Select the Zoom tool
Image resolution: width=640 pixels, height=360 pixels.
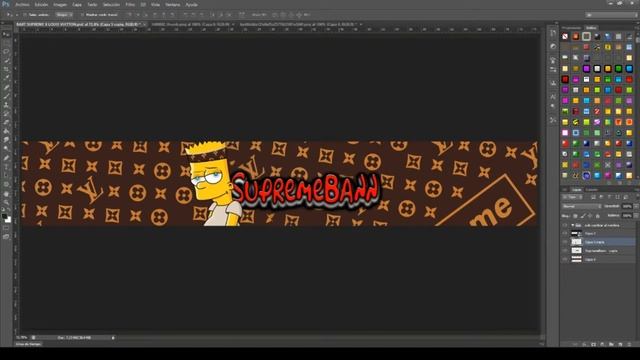(x=6, y=202)
